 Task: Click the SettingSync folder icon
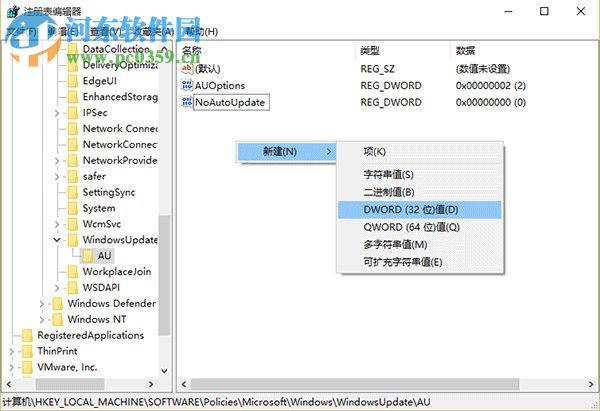pyautogui.click(x=73, y=192)
